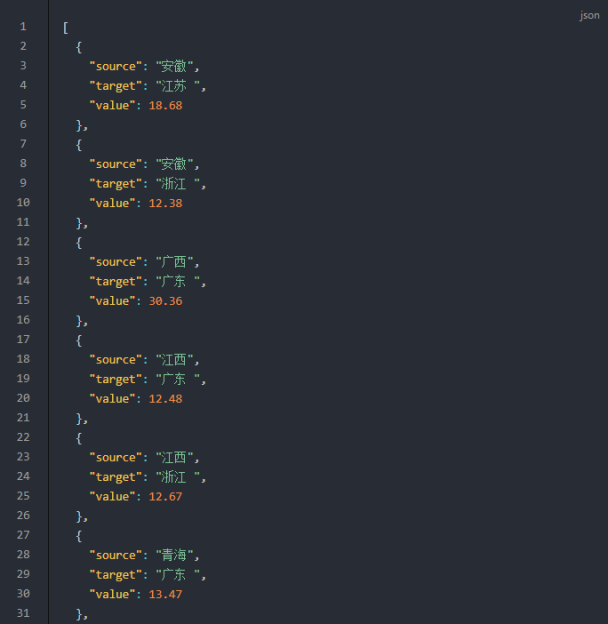The height and width of the screenshot is (624, 608).
Task: Click the value 12.67 number
Action: 166,496
